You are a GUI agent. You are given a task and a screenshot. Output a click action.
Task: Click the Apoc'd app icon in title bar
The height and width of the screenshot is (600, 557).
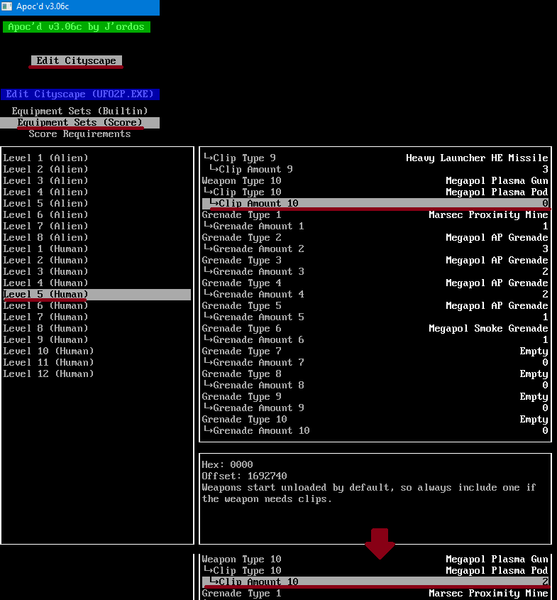click(7, 7)
